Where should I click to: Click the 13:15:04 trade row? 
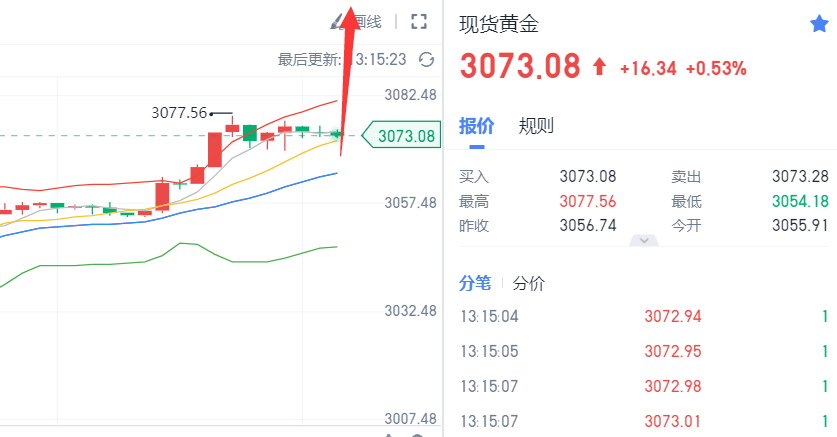click(644, 316)
